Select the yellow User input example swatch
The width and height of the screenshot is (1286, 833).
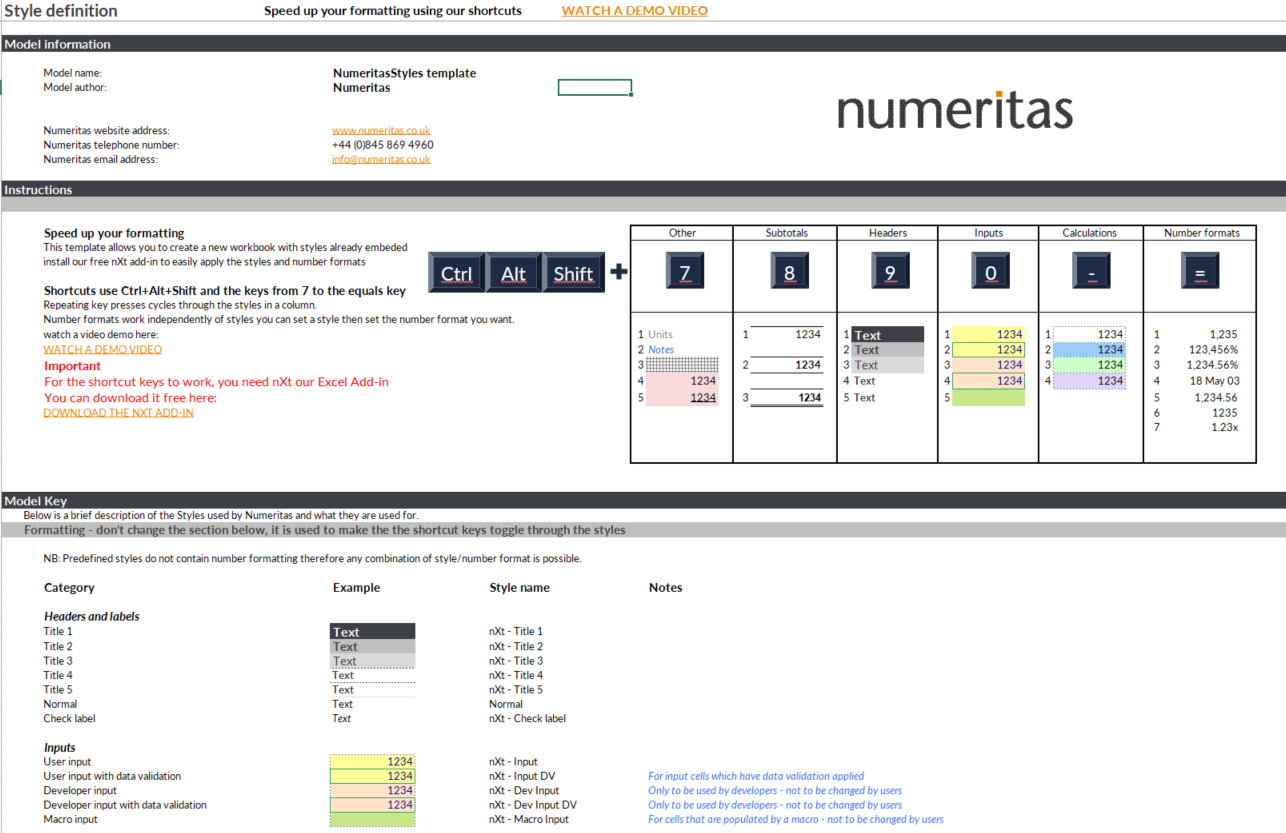pyautogui.click(x=372, y=761)
